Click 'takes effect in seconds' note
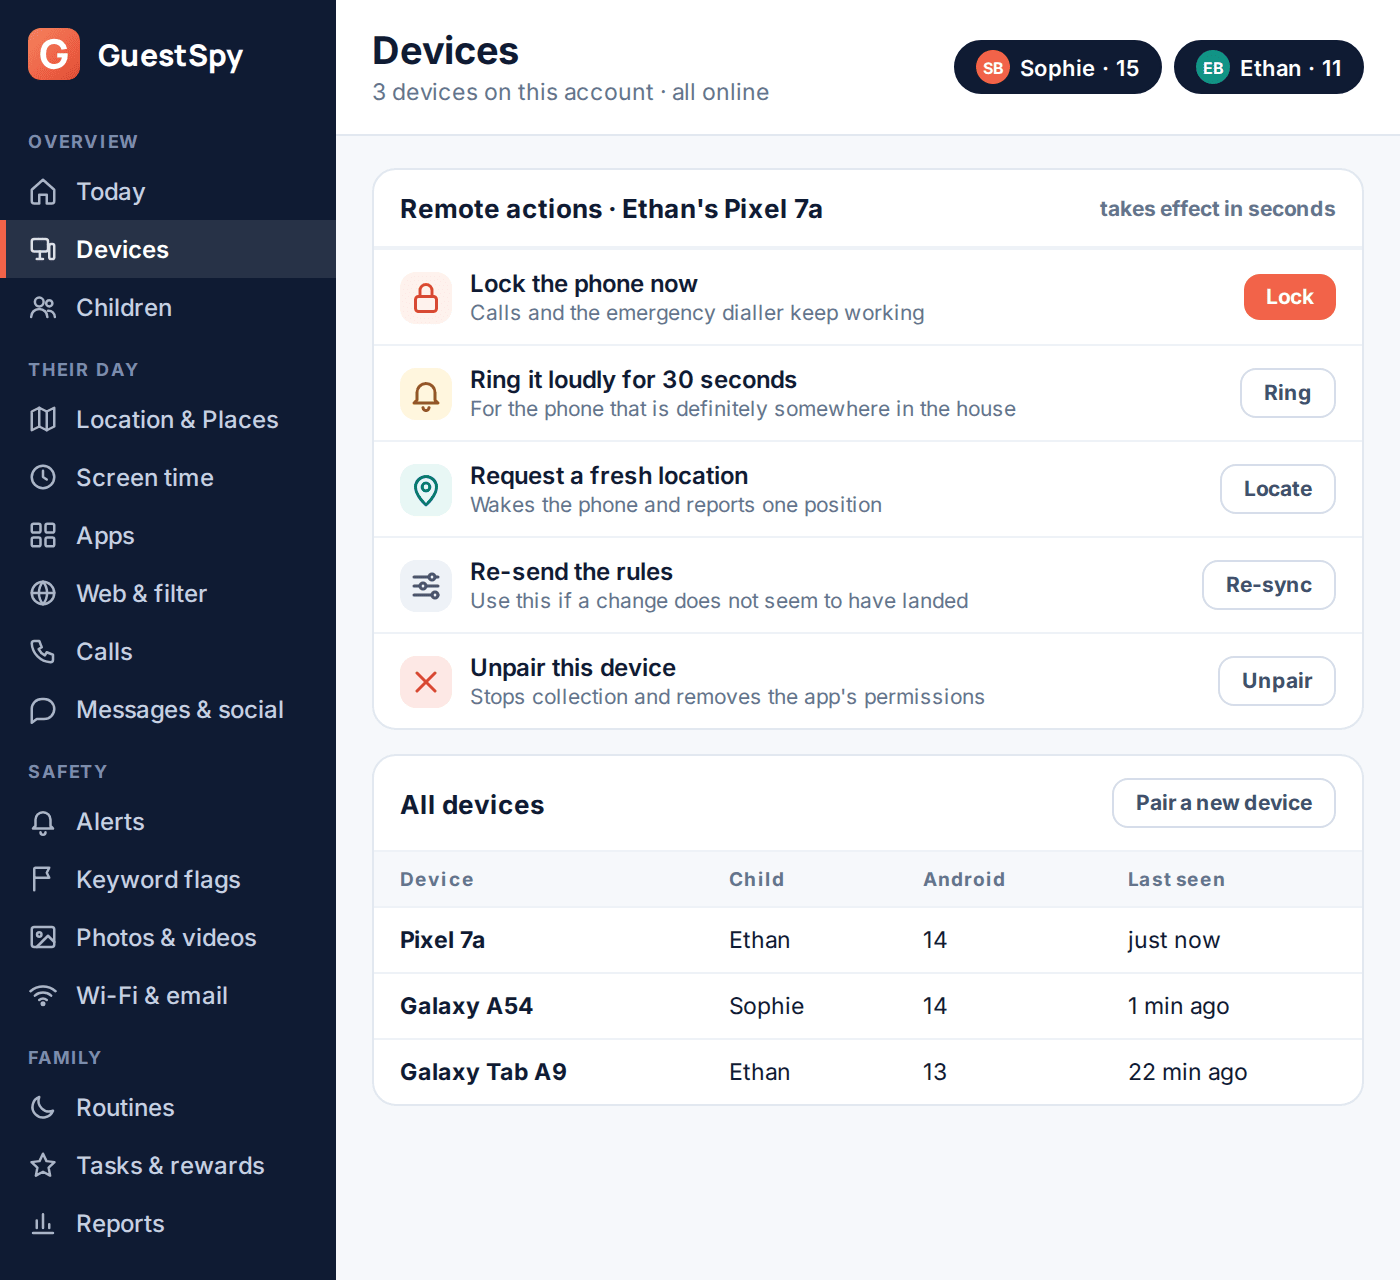 [1217, 209]
